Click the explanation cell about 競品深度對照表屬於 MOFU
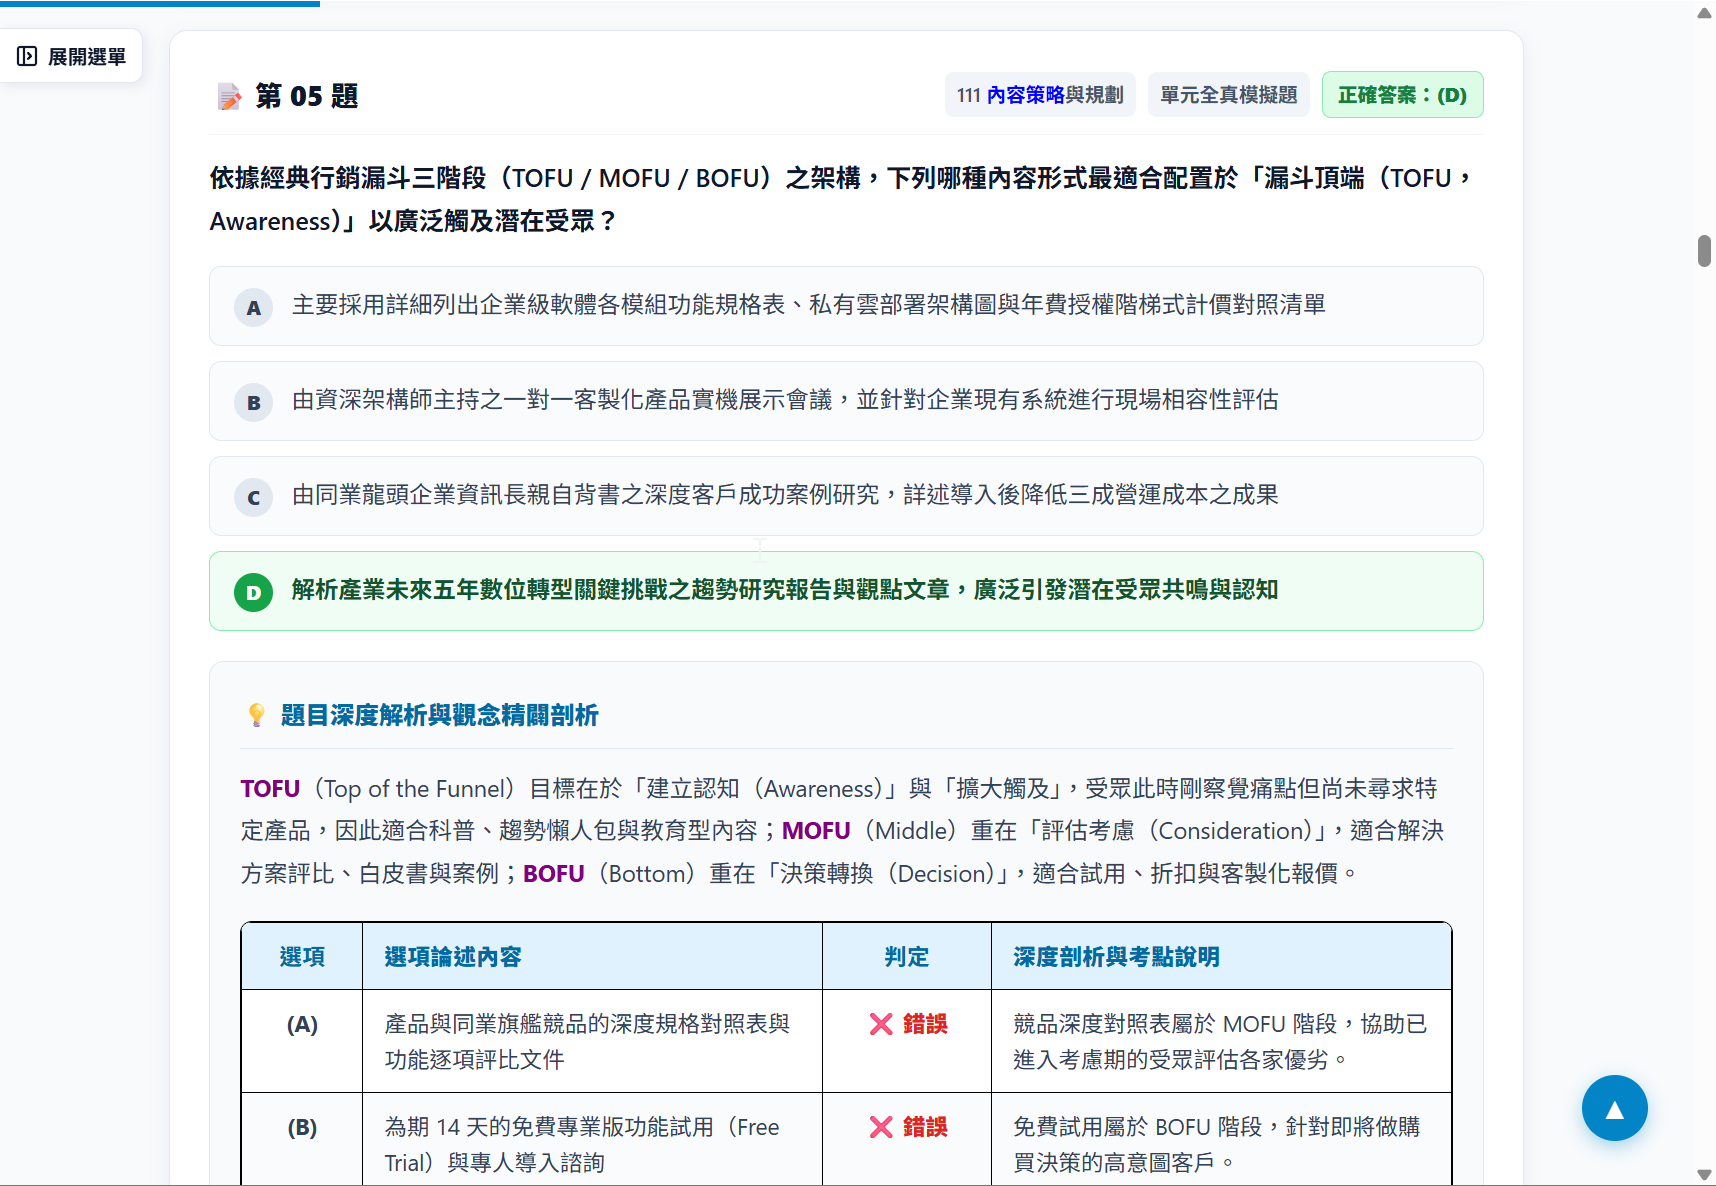This screenshot has width=1716, height=1186. 1221,1041
